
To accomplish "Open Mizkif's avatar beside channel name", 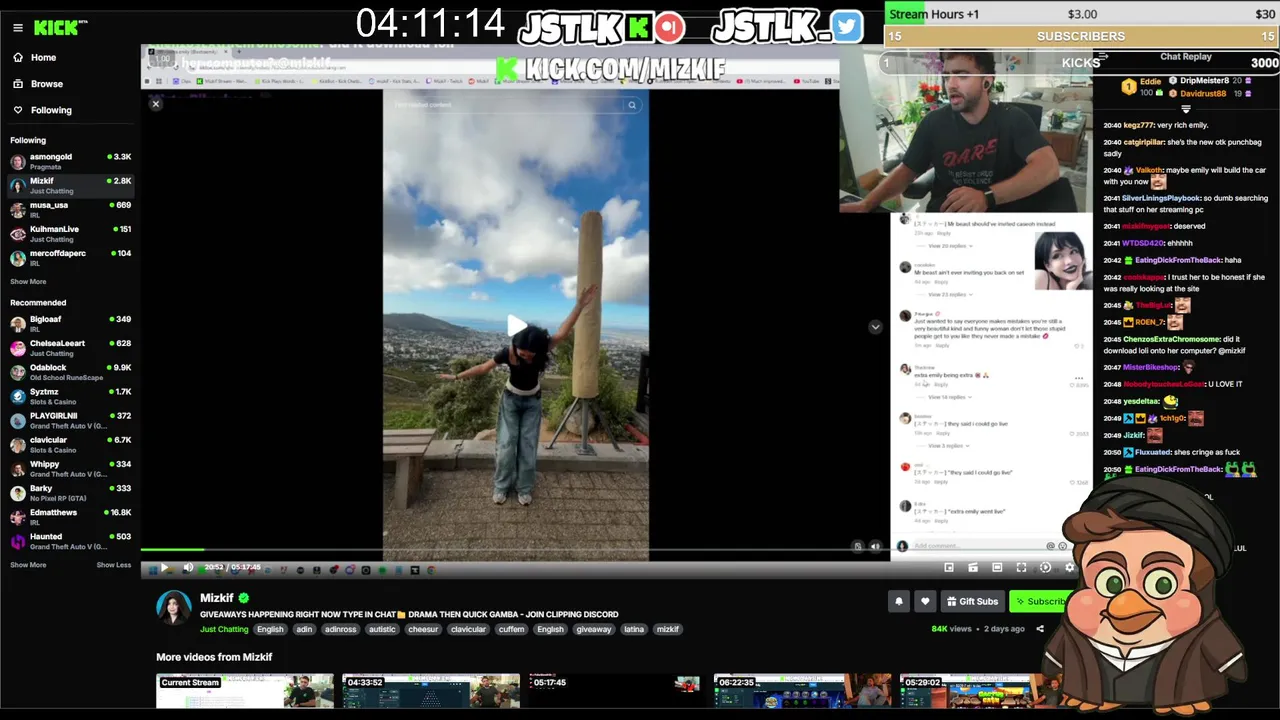I will coord(174,607).
